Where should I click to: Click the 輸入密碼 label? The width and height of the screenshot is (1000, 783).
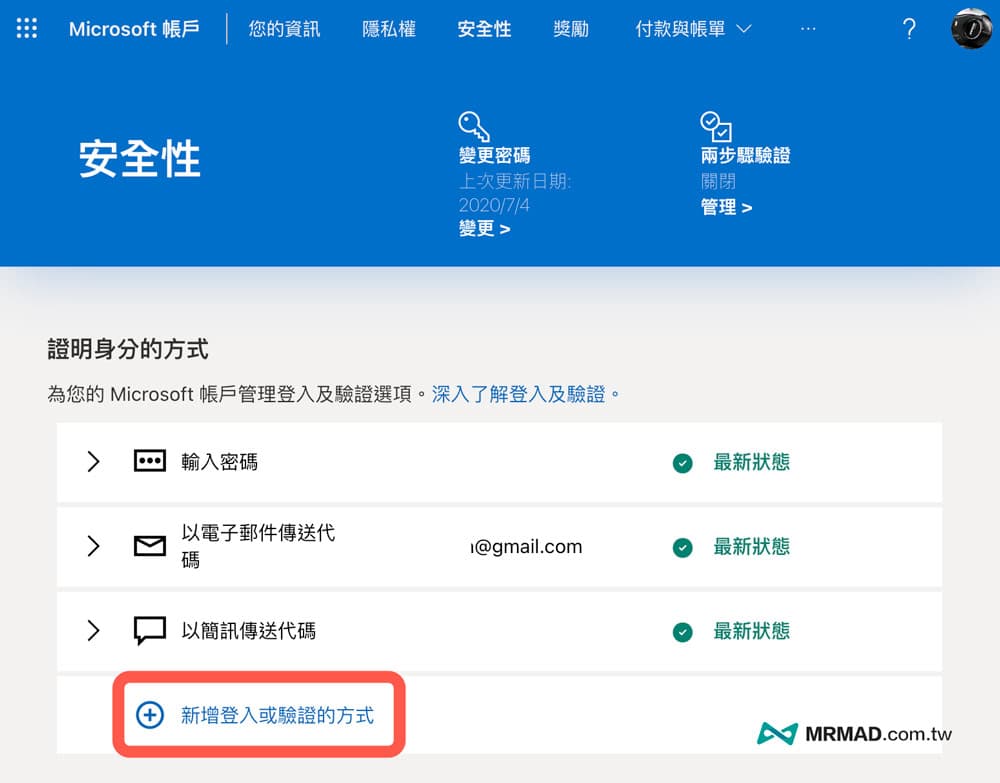coord(219,461)
